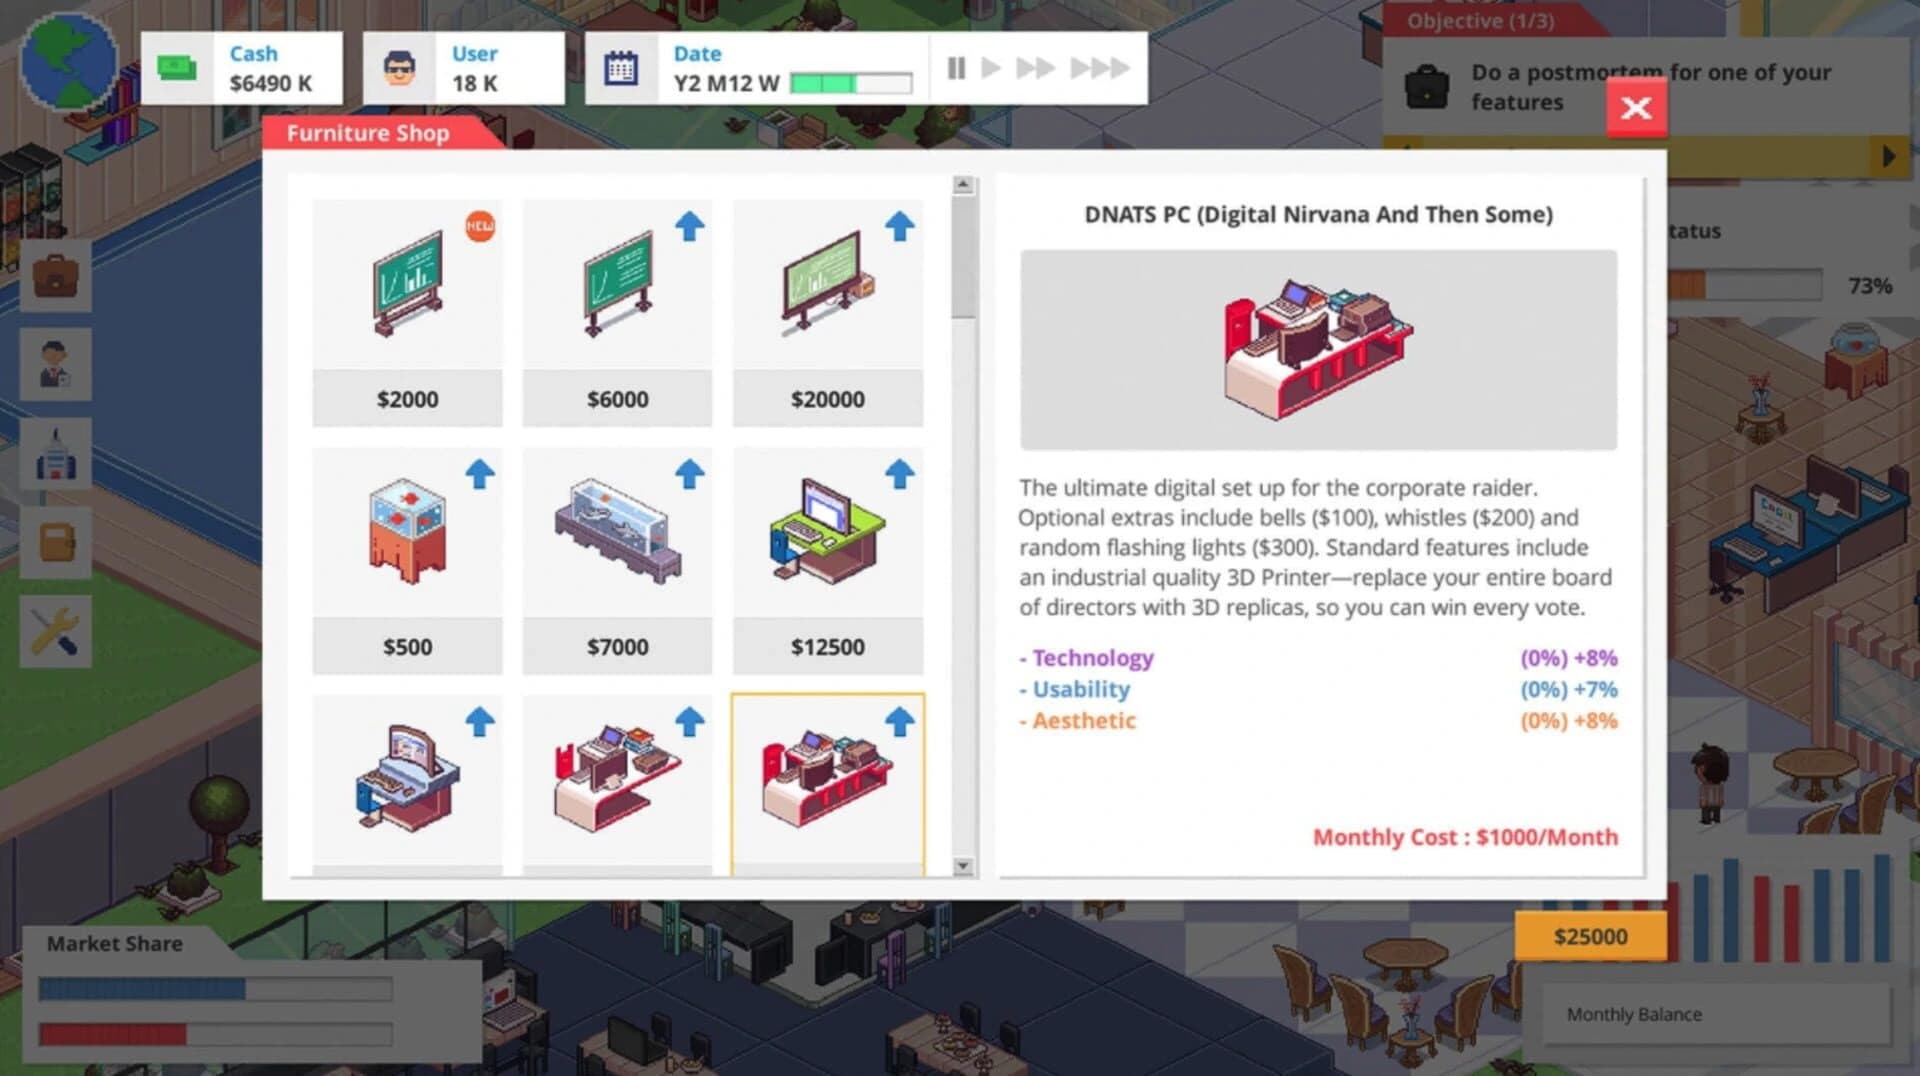Screen dimensions: 1920x1076
Task: Click the $25000 Monthly Balance button
Action: pos(1590,936)
